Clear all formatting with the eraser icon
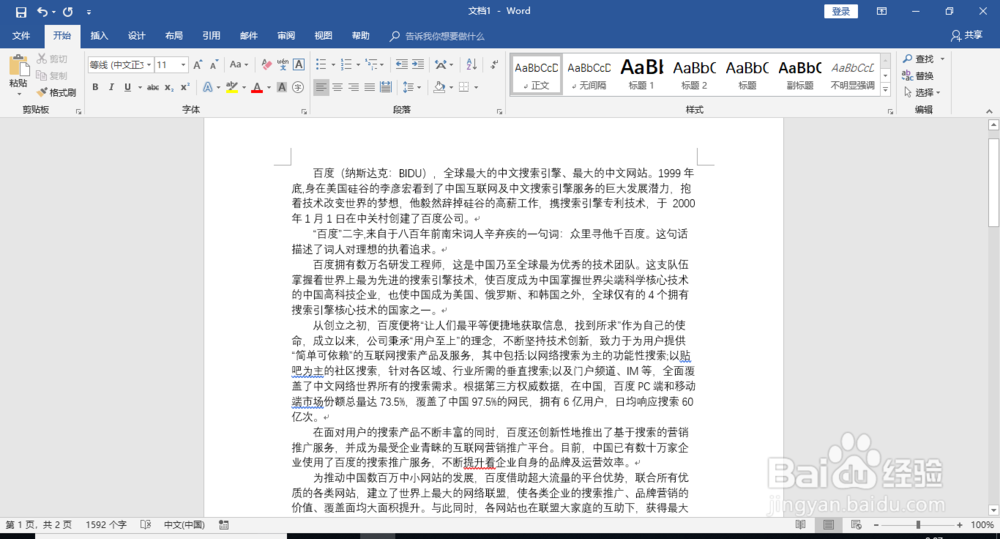1000x539 pixels. click(x=267, y=64)
